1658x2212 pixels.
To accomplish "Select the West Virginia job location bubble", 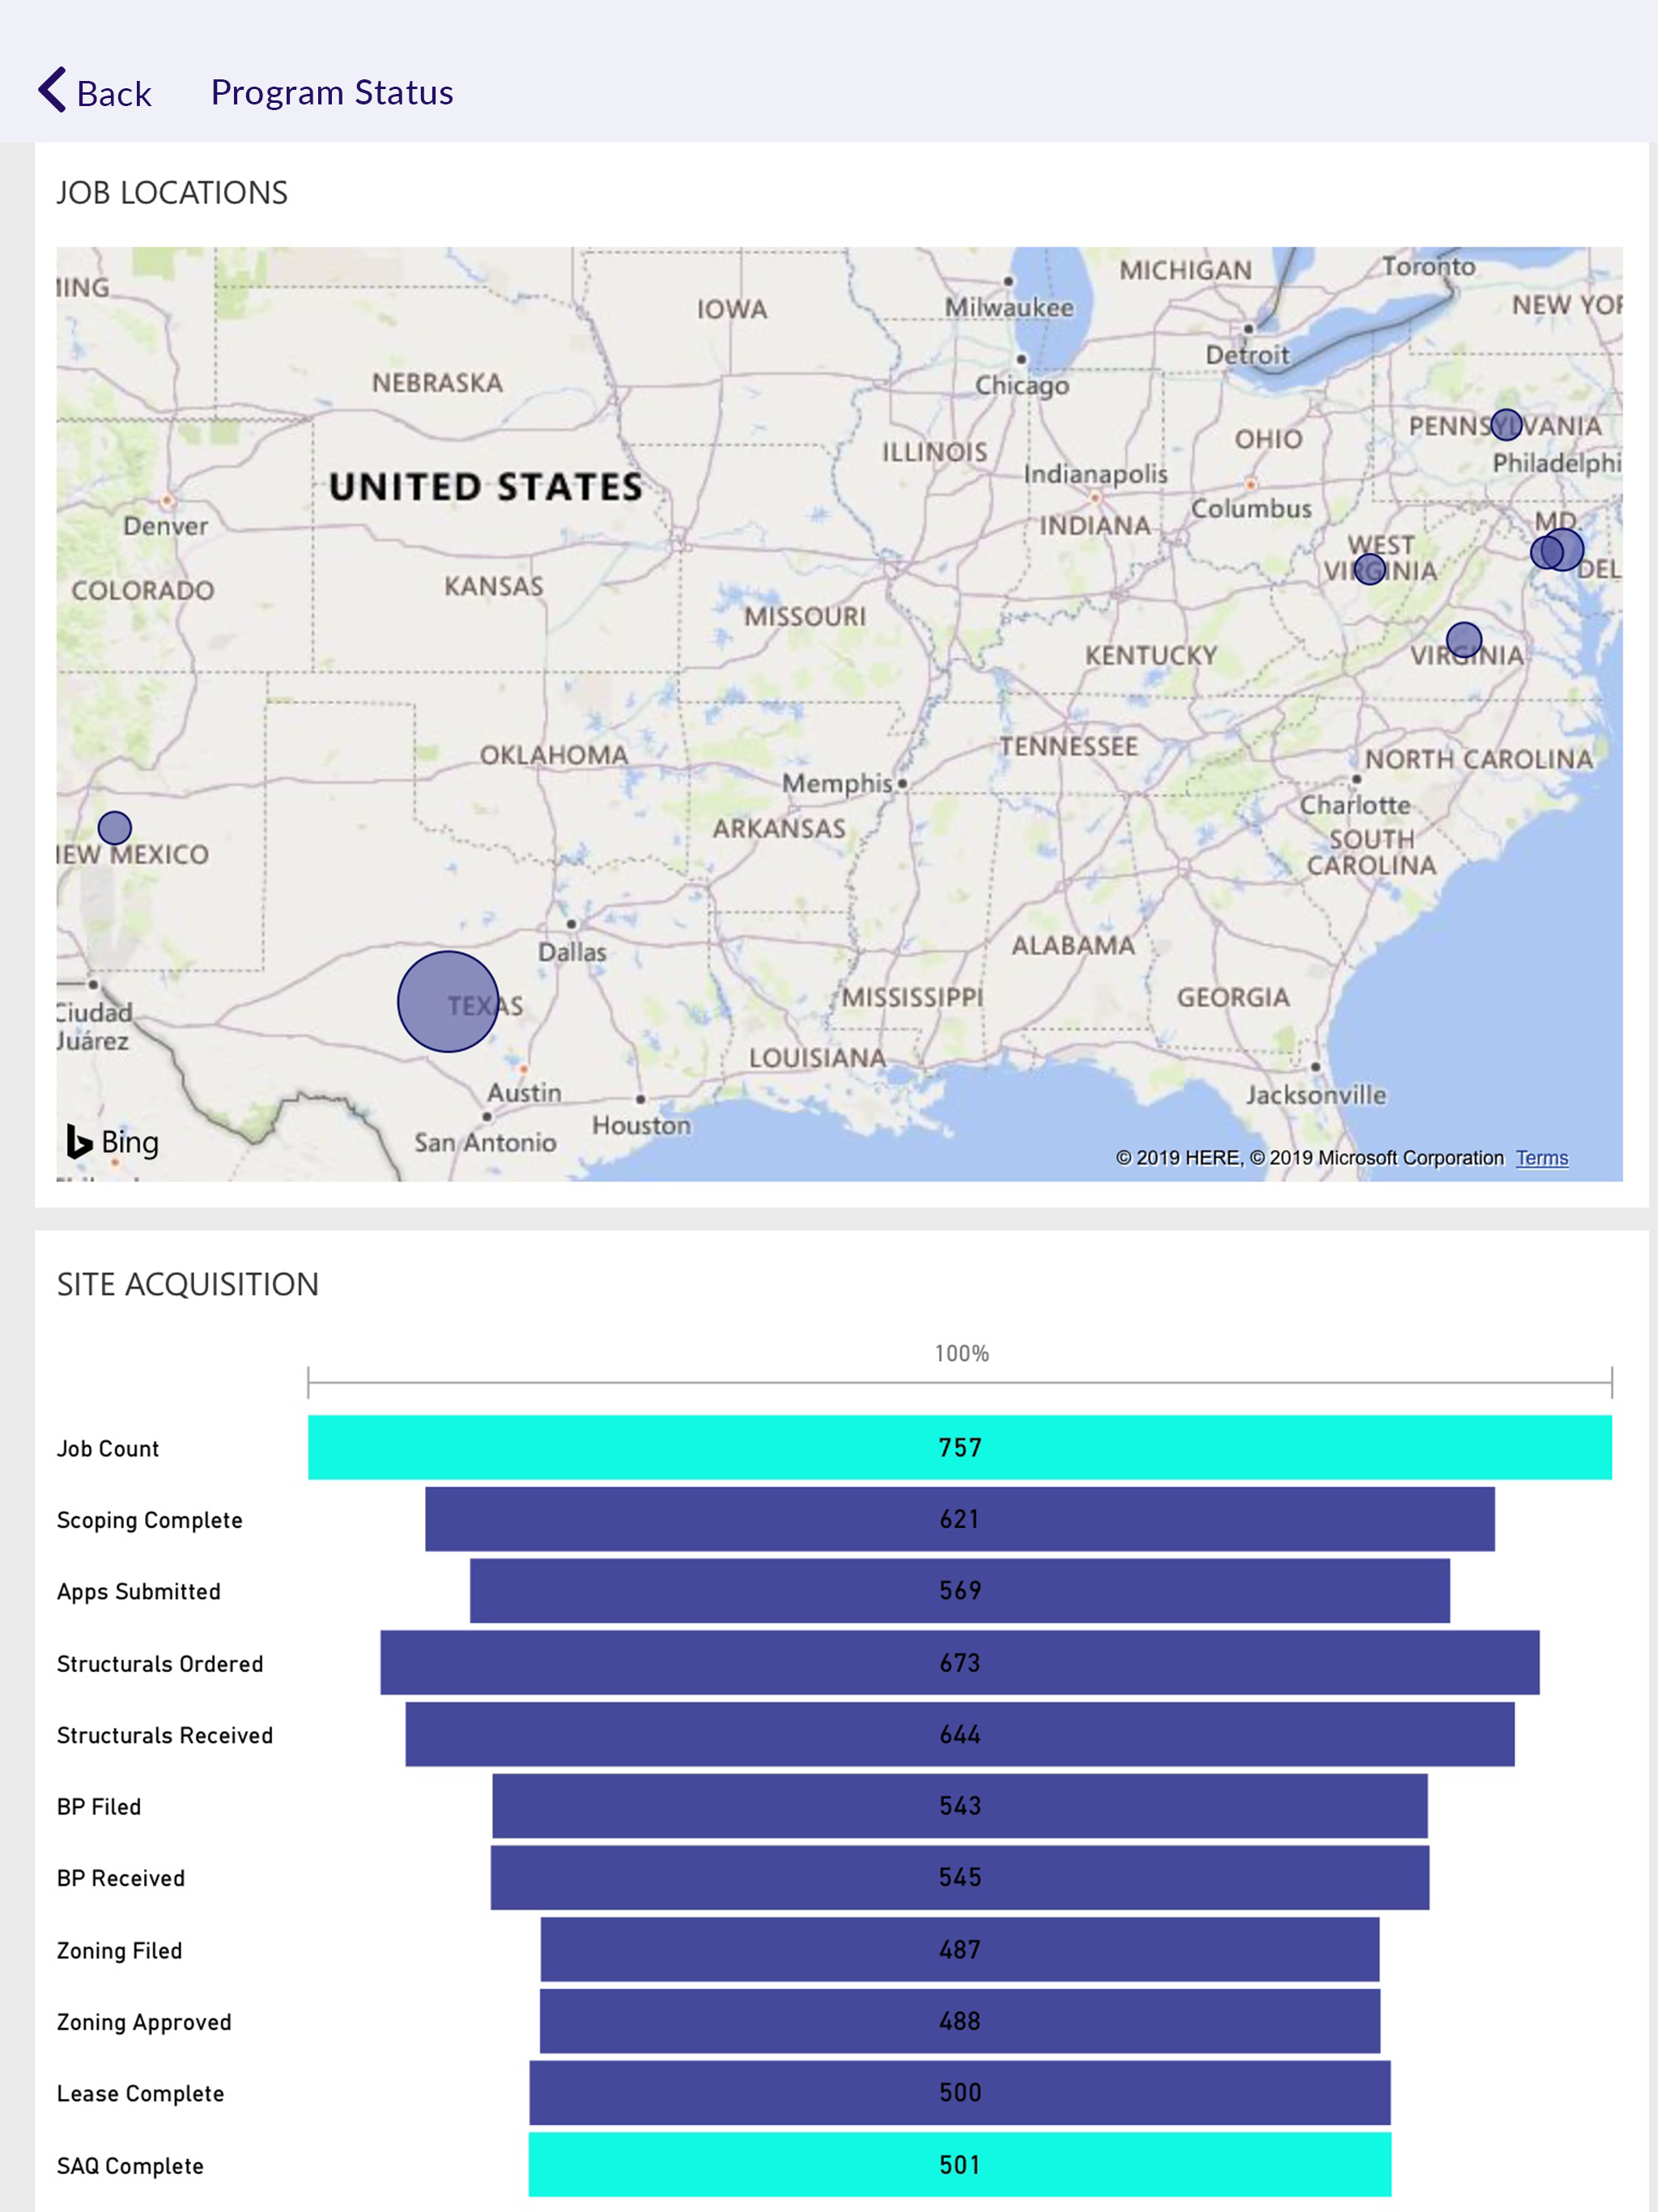I will coord(1370,569).
